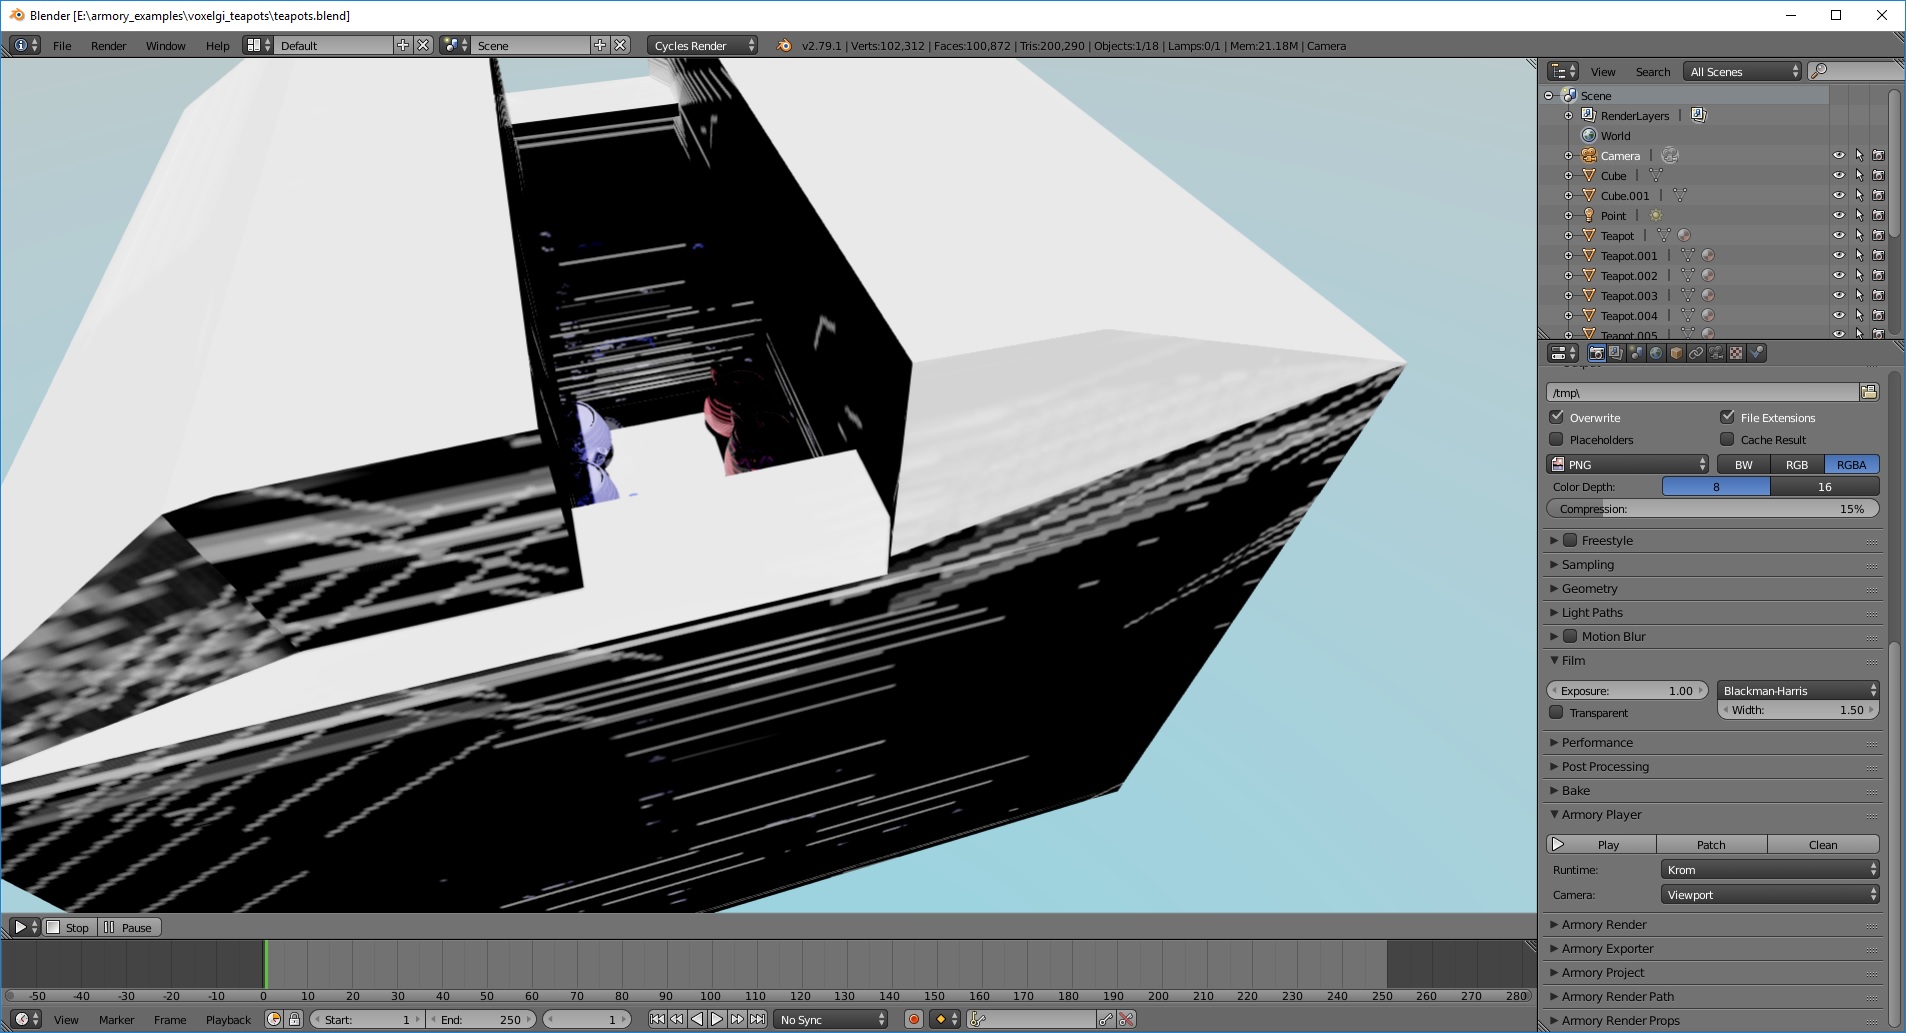
Task: Open the timeline Marker menu
Action: (x=116, y=1019)
